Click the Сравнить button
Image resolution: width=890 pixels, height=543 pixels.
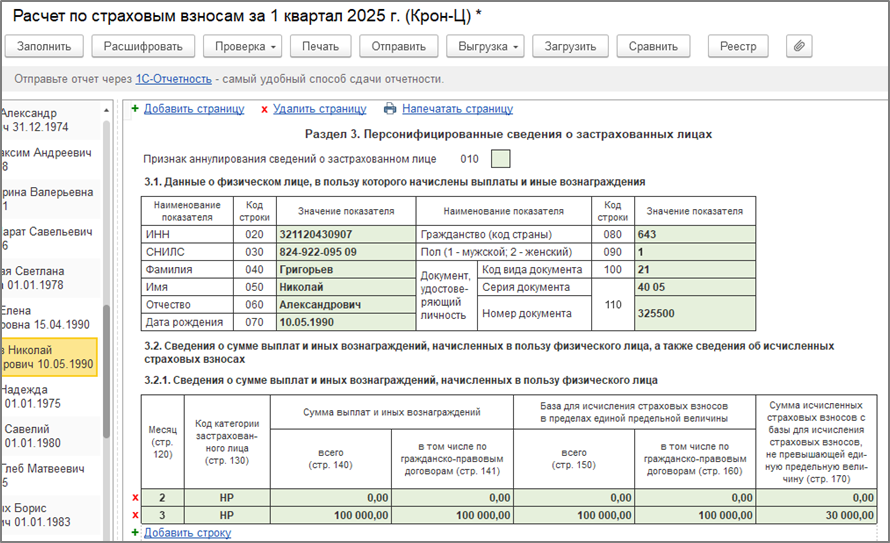point(653,46)
